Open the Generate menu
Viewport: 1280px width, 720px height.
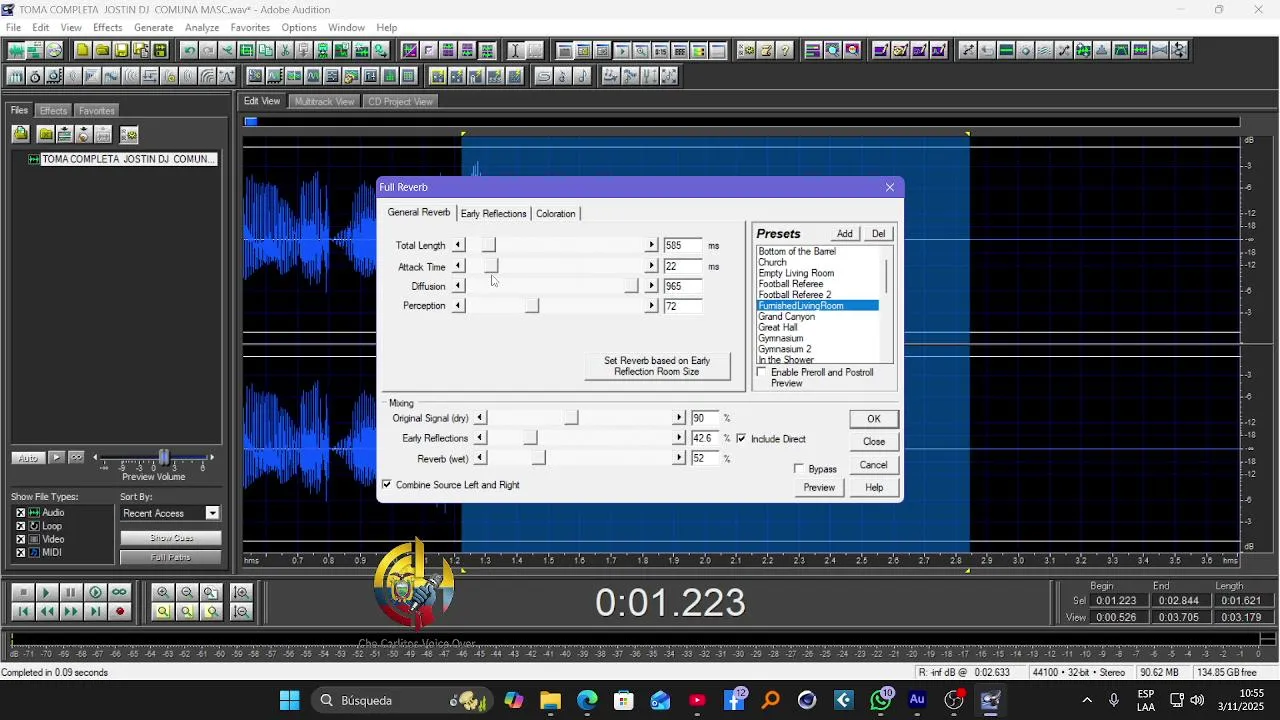pyautogui.click(x=153, y=27)
